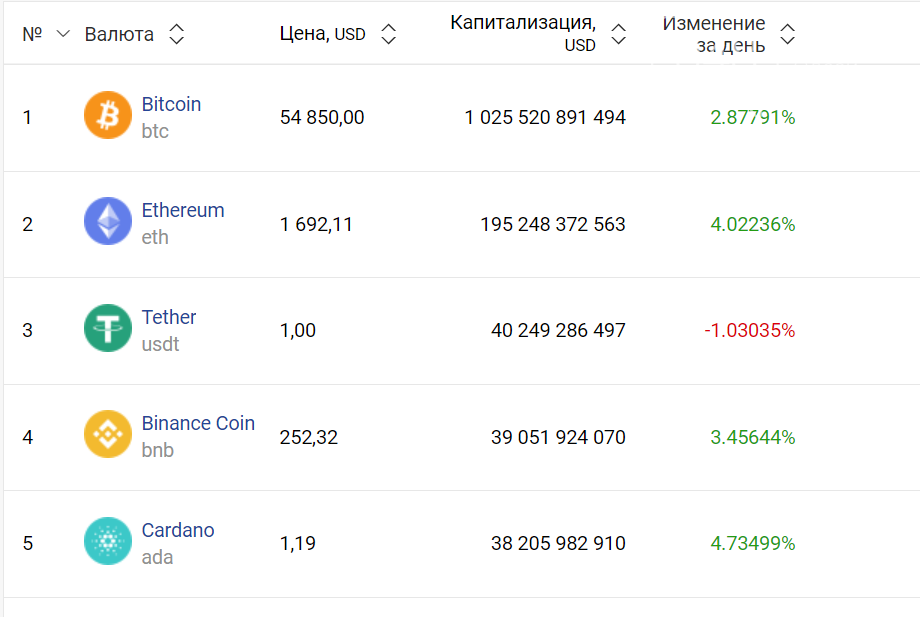Screen dimensions: 920x617
Task: Click Cardano price 1,19
Action: [x=297, y=543]
